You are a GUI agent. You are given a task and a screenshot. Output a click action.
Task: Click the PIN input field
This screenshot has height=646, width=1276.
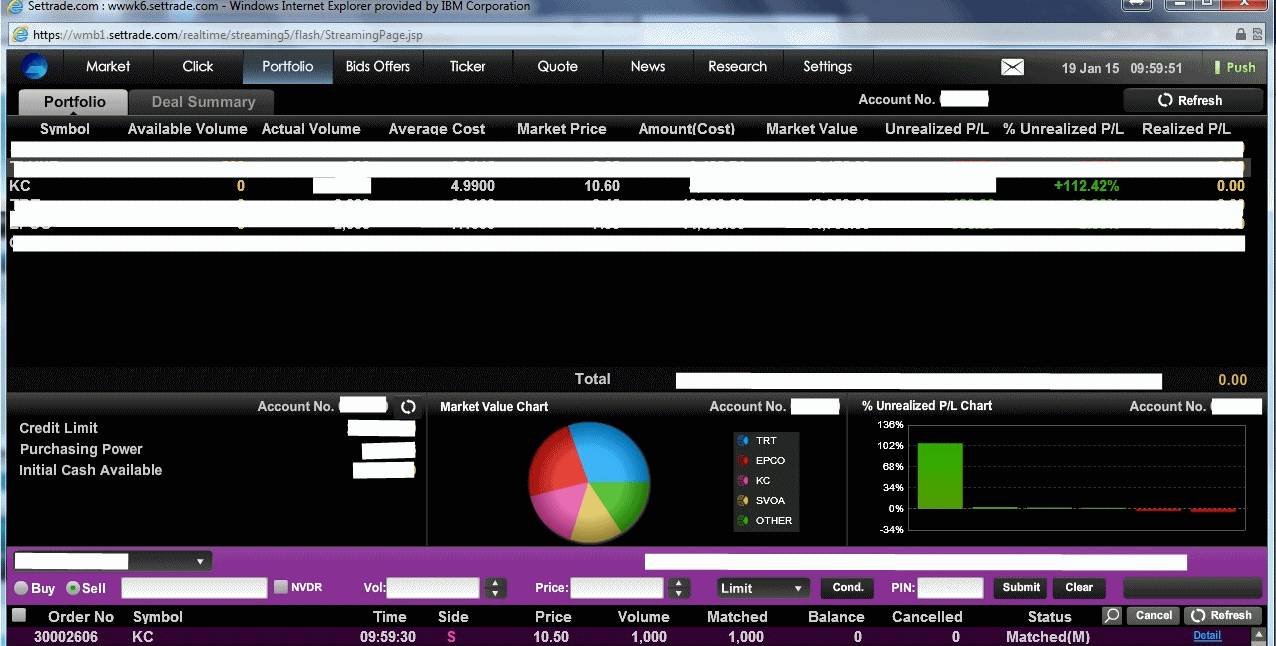[951, 588]
